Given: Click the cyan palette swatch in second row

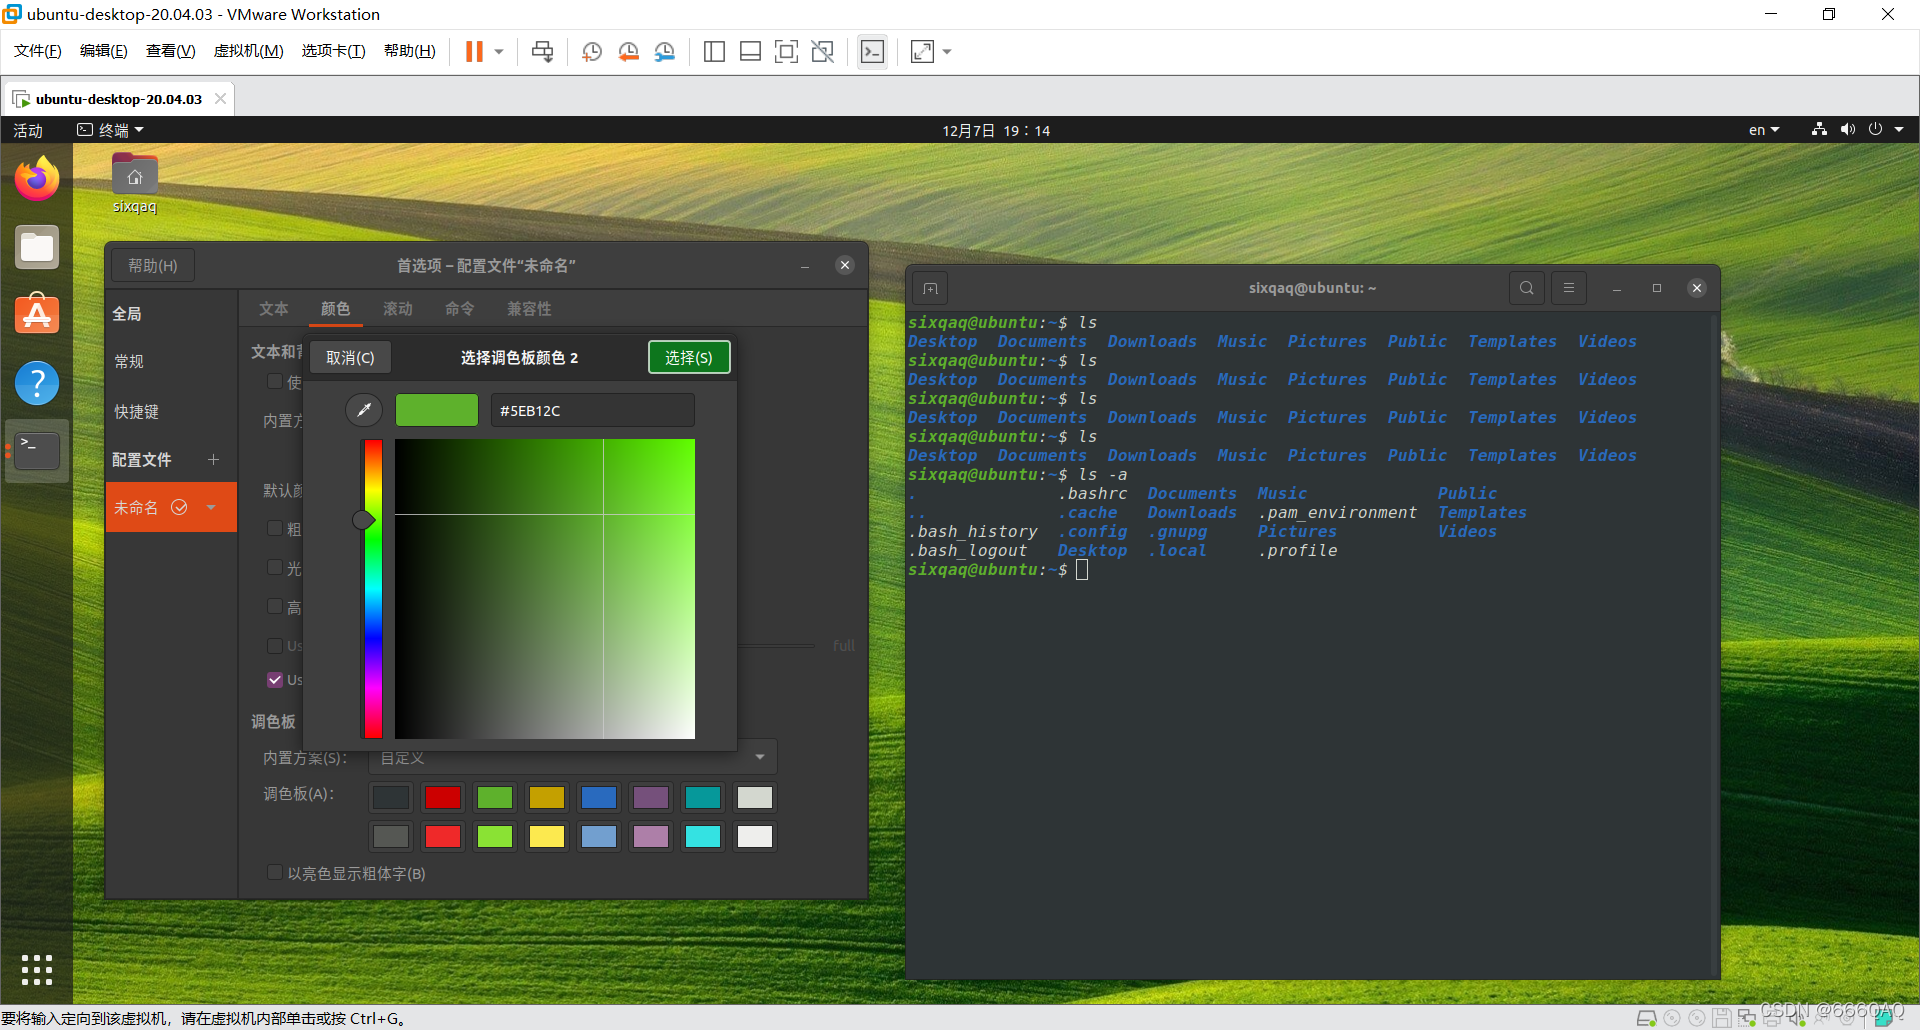Looking at the screenshot, I should pos(703,836).
